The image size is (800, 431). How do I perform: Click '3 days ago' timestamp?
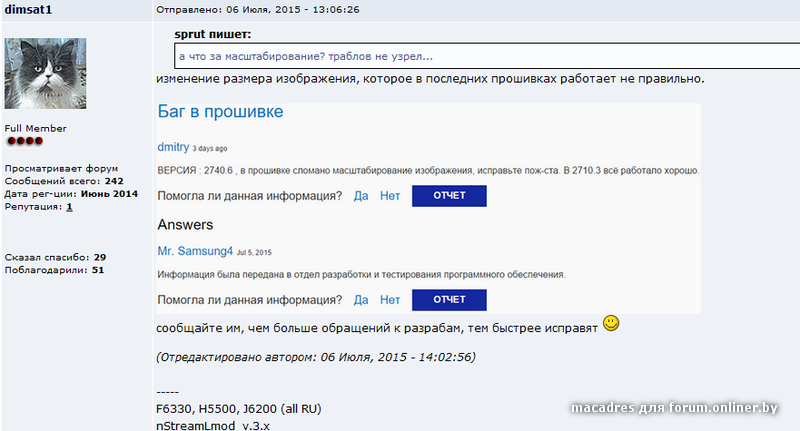[210, 148]
